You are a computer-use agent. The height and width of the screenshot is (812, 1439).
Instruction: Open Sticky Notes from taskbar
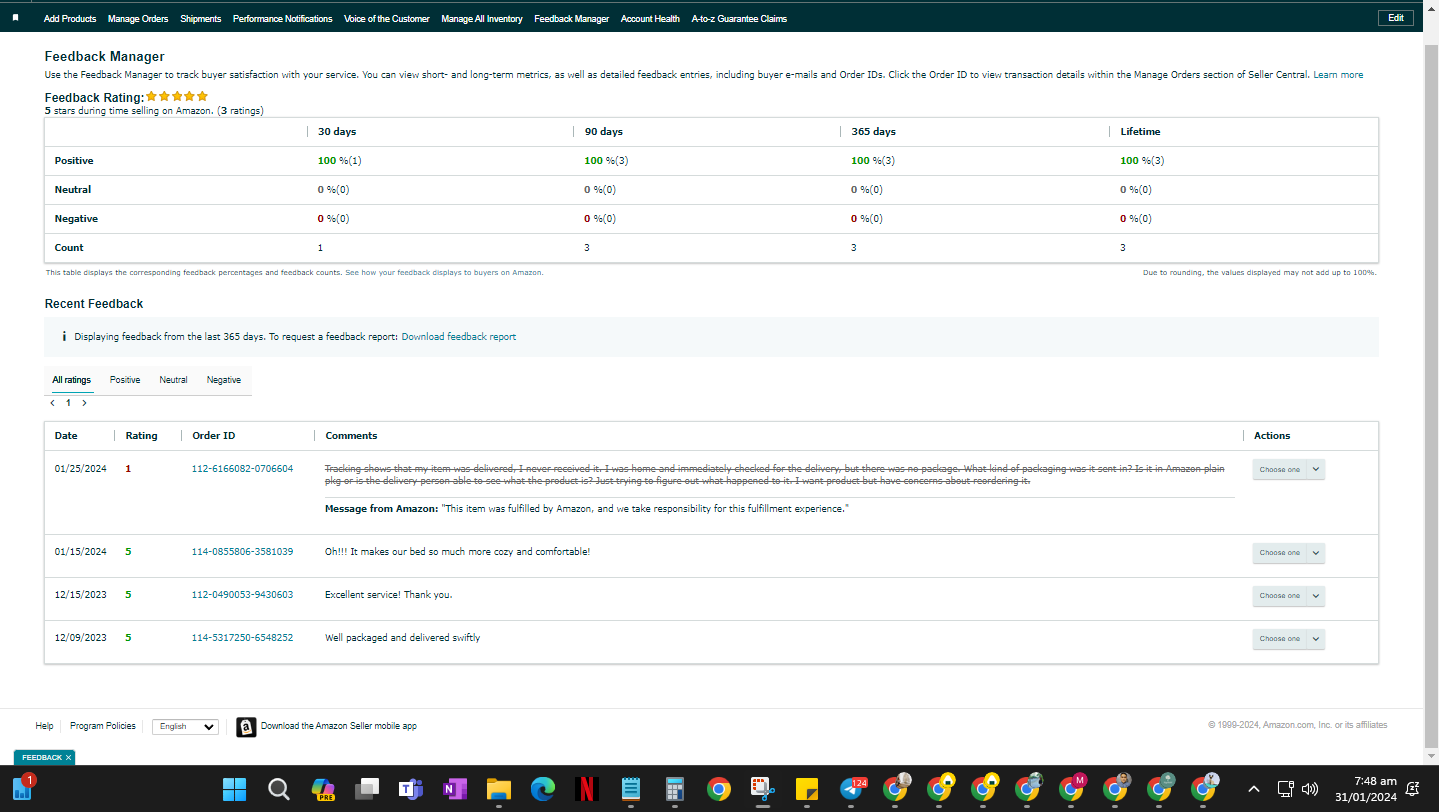pyautogui.click(x=806, y=789)
